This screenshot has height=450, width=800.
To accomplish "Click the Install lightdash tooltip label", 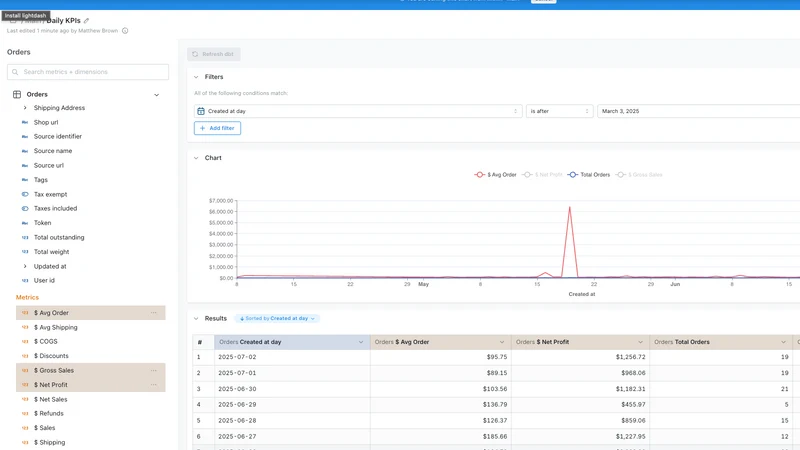I will pos(26,16).
